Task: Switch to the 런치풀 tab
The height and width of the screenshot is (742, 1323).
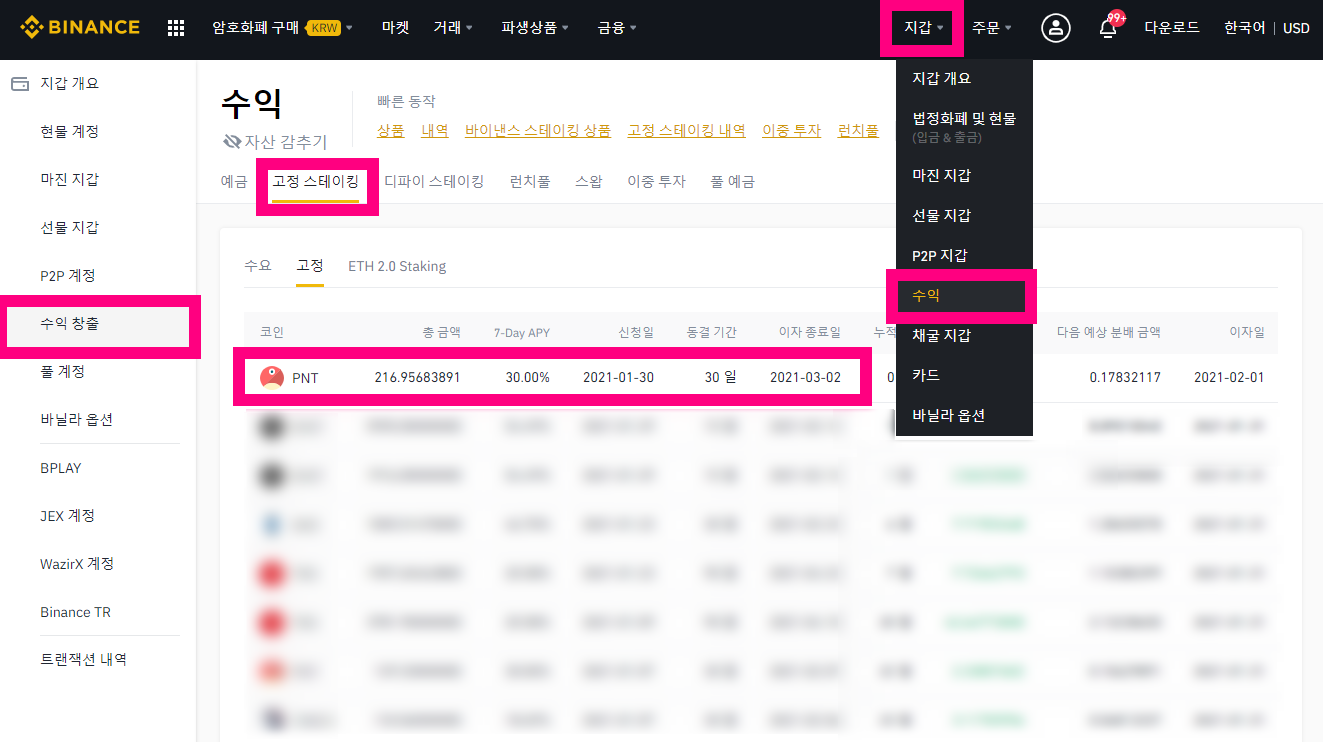Action: point(530,182)
